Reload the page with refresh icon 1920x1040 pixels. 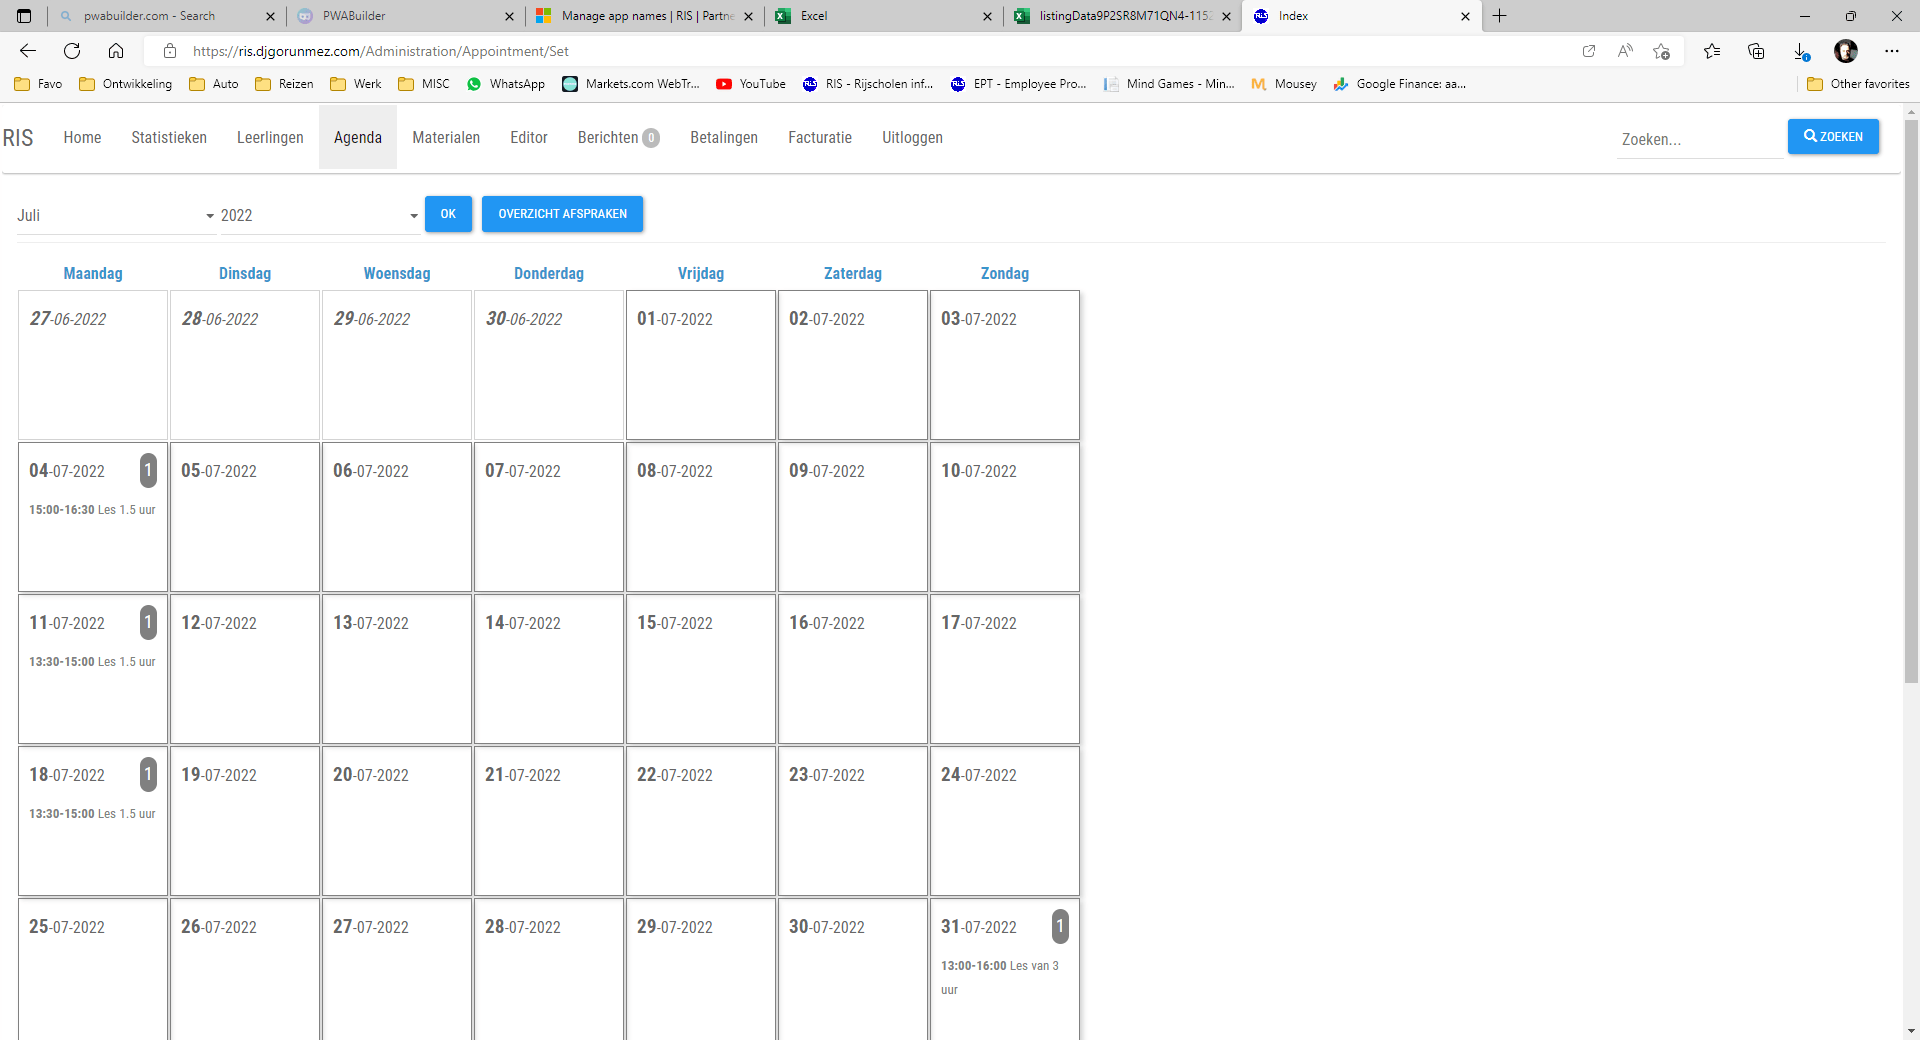[x=72, y=51]
